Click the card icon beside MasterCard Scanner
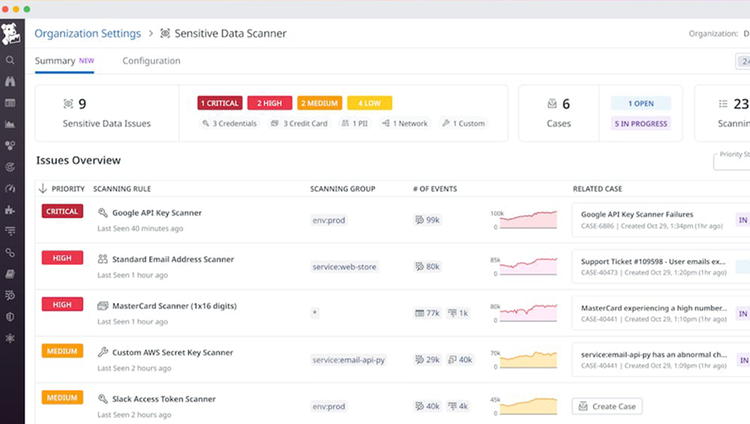The image size is (750, 424). pyautogui.click(x=102, y=306)
